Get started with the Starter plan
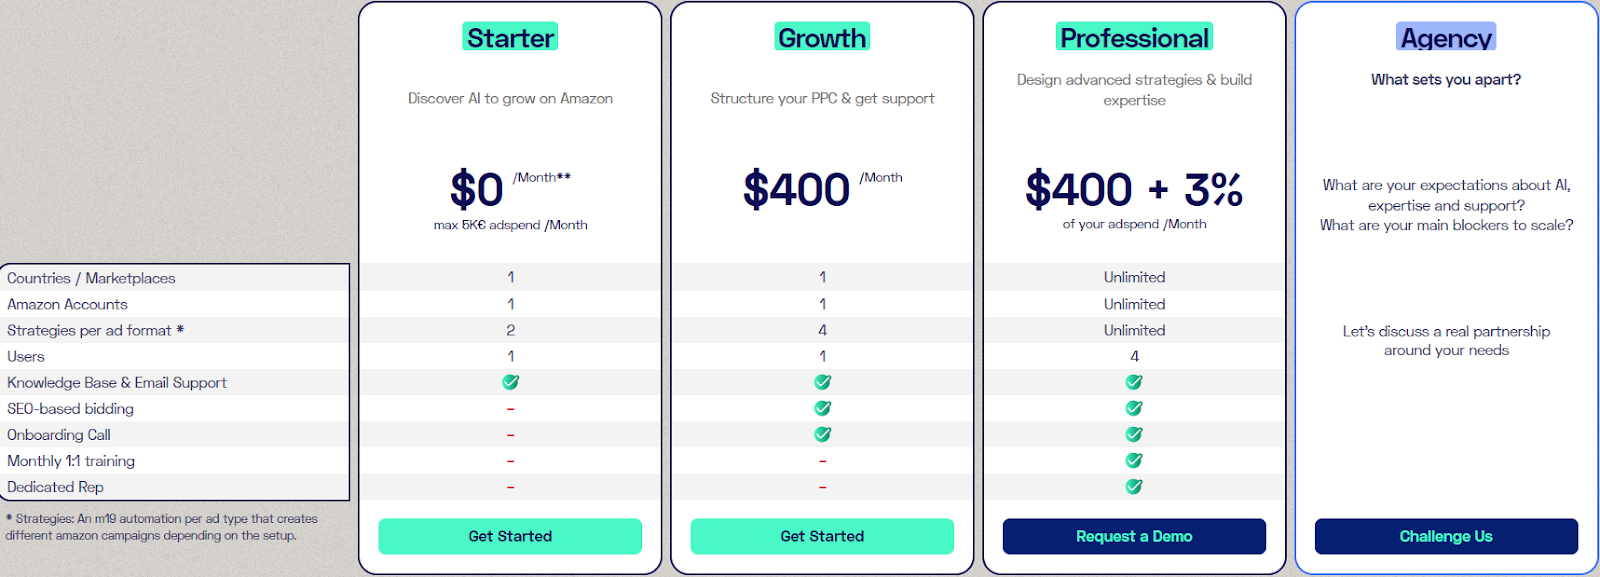 (x=510, y=536)
